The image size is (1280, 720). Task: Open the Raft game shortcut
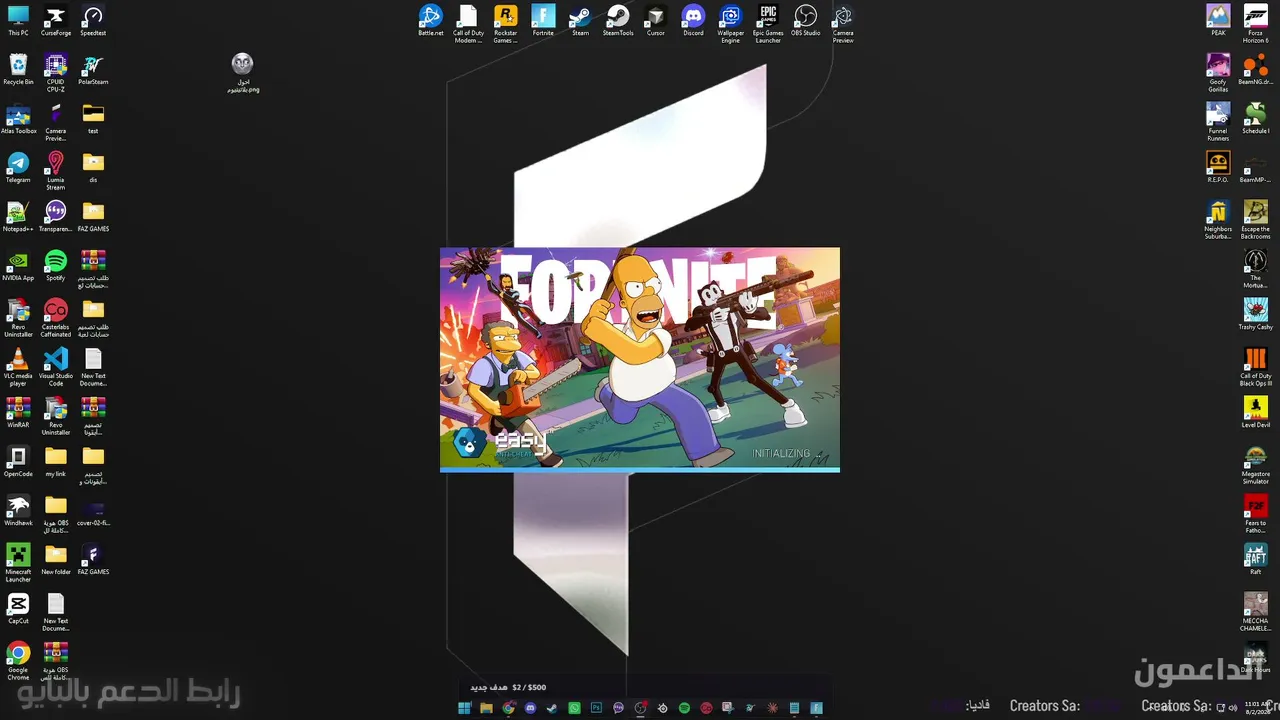(1255, 560)
